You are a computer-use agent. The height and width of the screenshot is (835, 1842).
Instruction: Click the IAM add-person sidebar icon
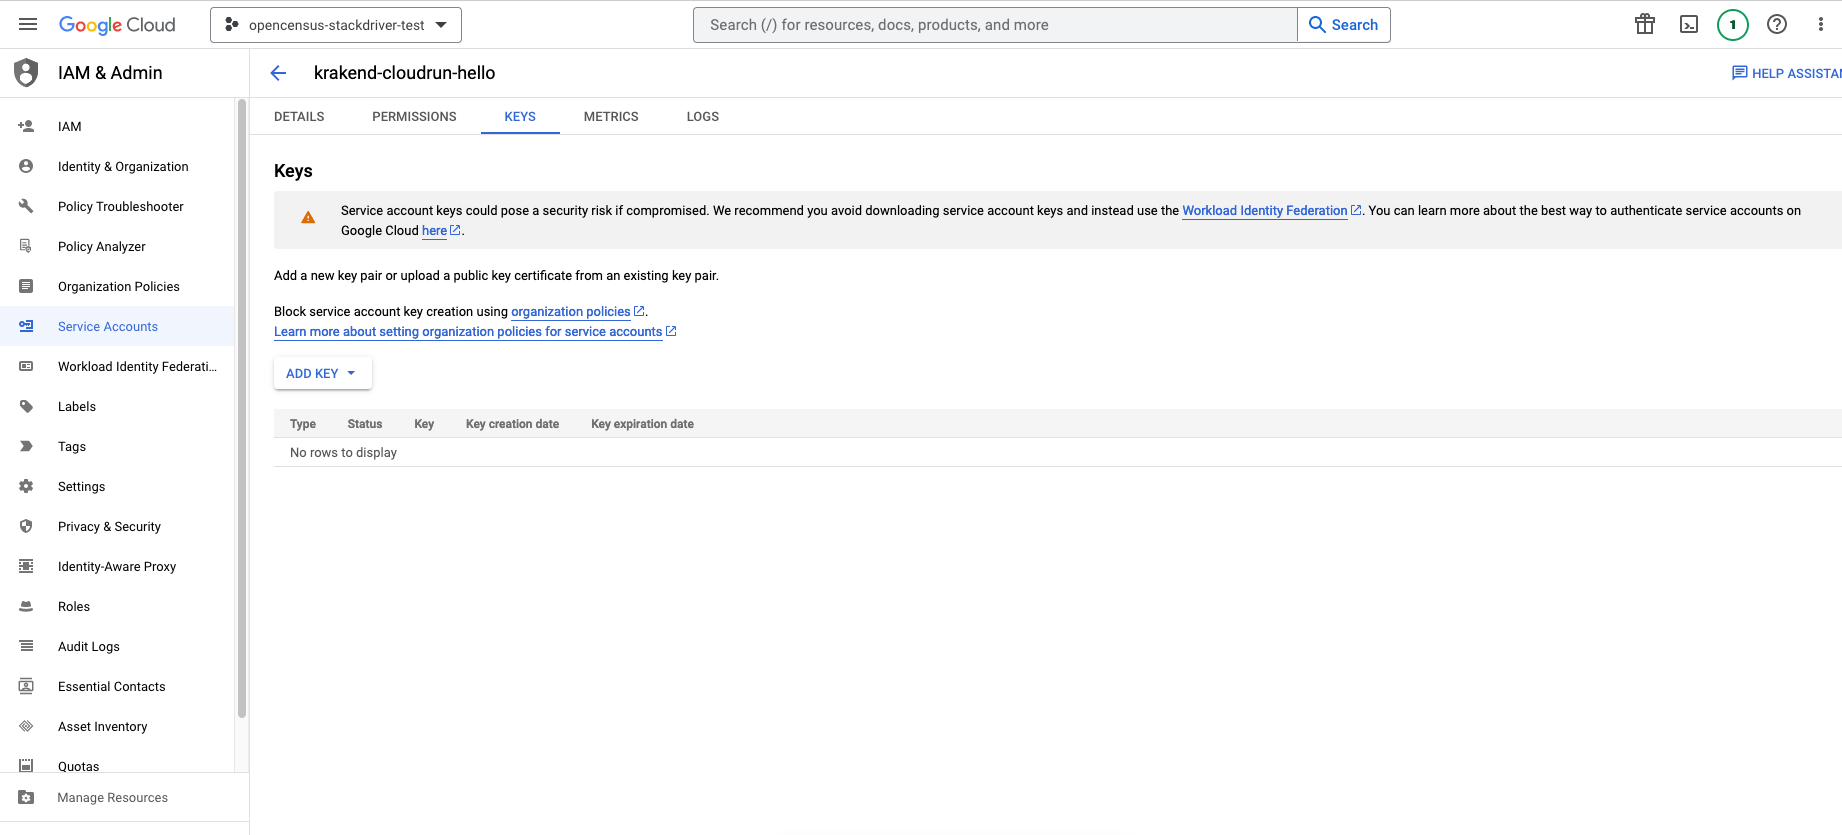click(26, 126)
